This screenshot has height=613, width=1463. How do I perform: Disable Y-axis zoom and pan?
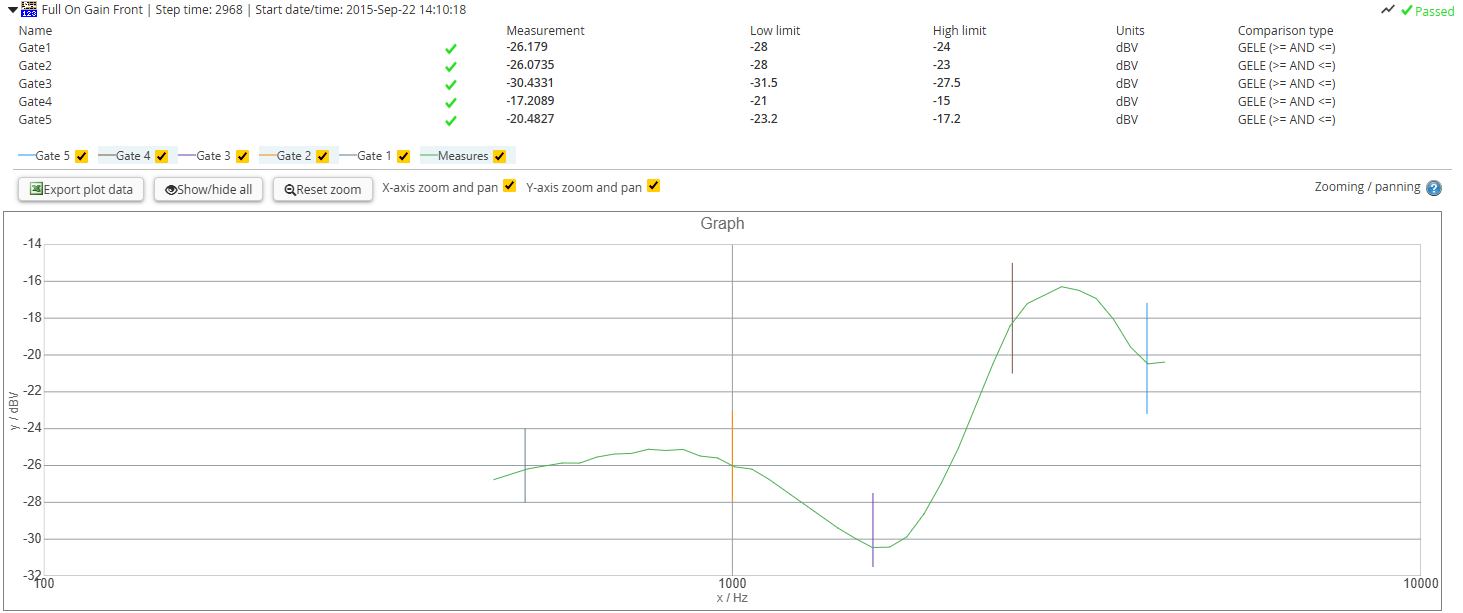click(x=654, y=186)
